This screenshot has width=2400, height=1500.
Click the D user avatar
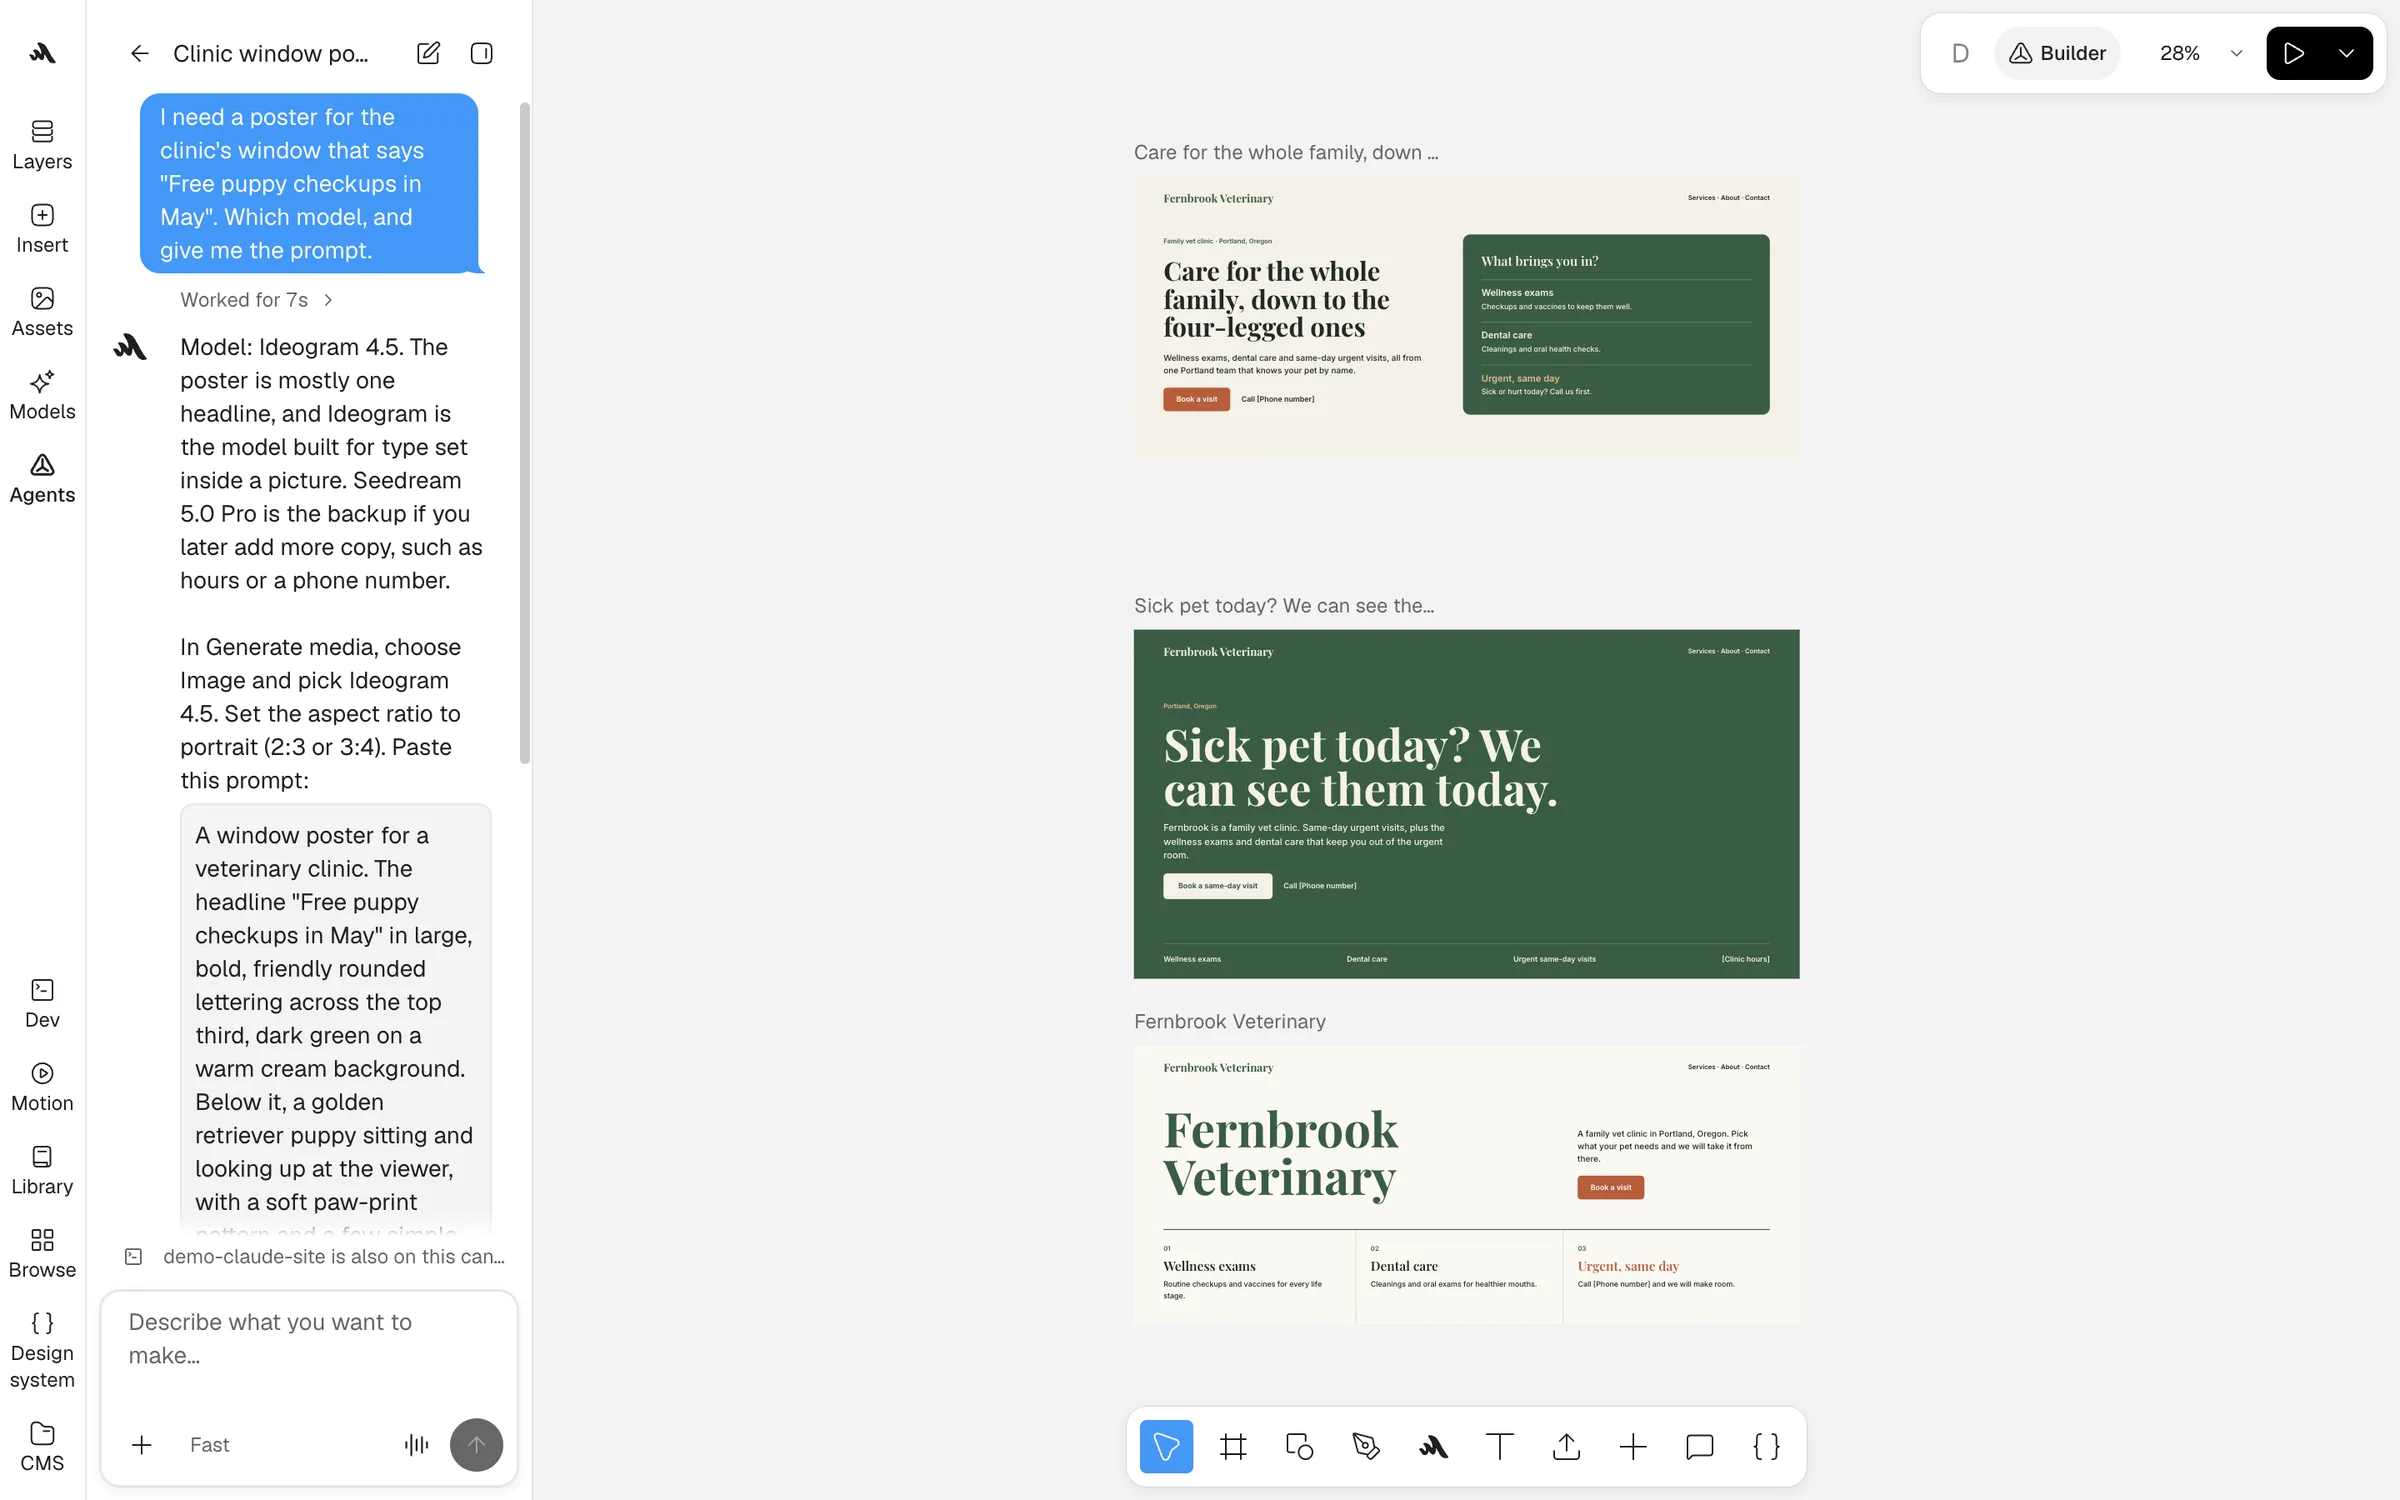(1960, 53)
